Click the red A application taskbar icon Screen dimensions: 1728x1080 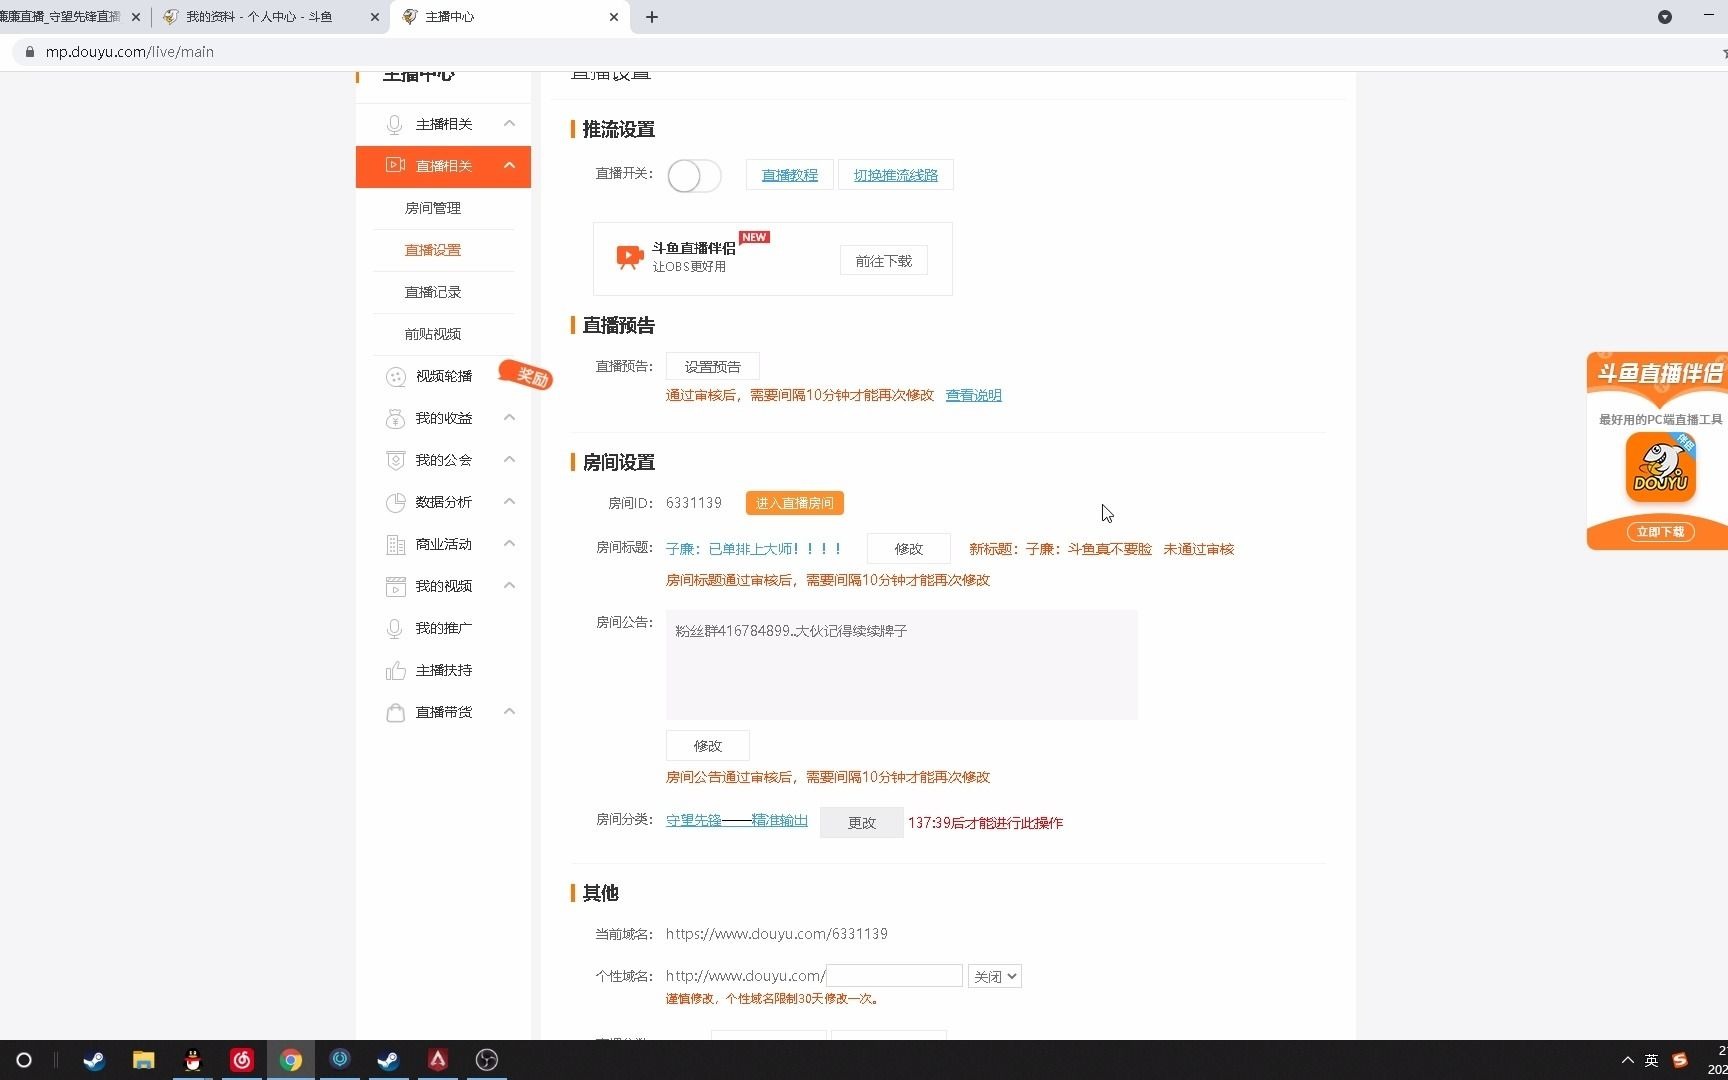[438, 1060]
